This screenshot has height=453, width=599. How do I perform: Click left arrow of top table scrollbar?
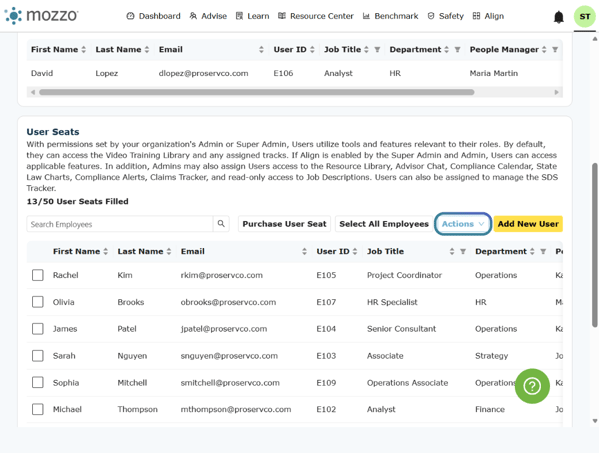point(33,92)
